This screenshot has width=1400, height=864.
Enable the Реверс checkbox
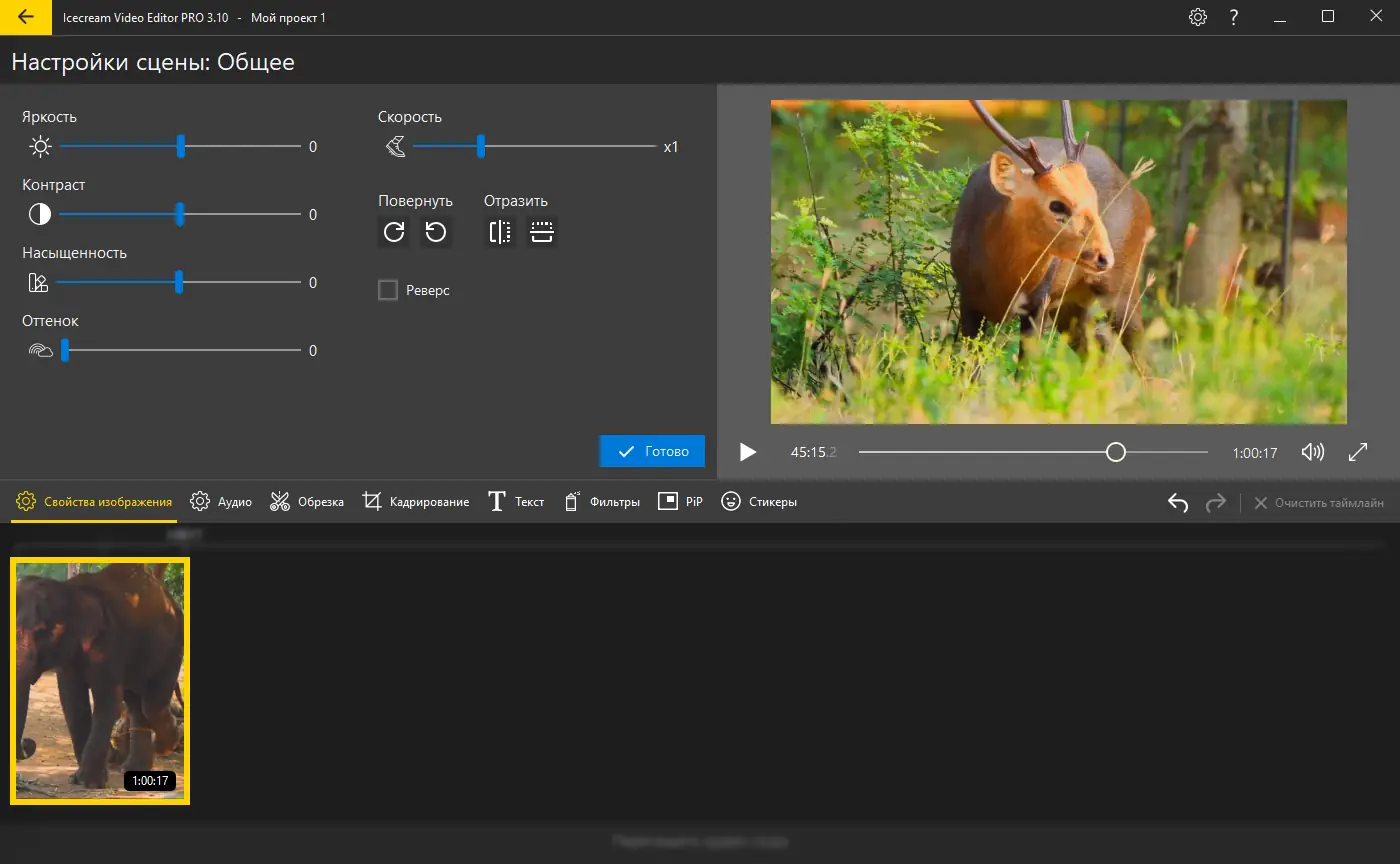pos(388,290)
